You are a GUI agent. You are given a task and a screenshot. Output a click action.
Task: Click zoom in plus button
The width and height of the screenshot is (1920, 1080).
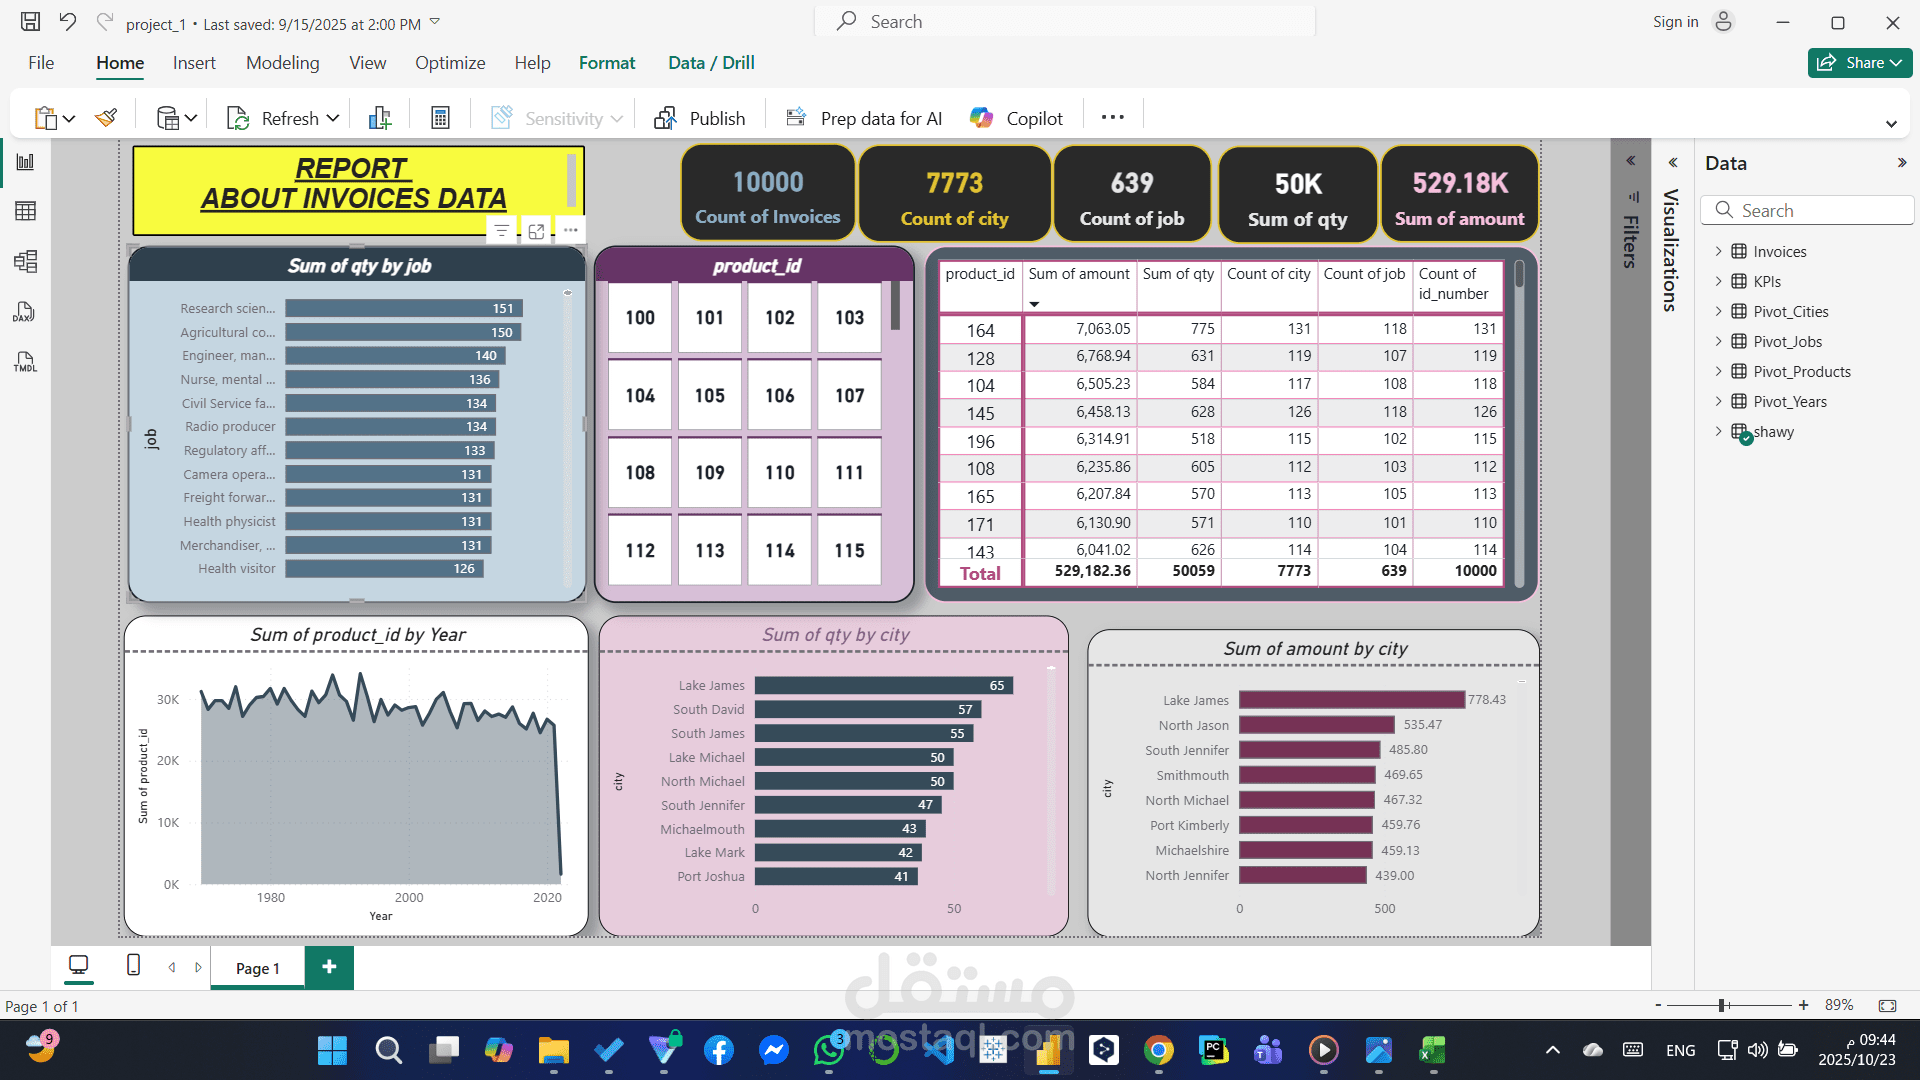click(x=1803, y=1005)
